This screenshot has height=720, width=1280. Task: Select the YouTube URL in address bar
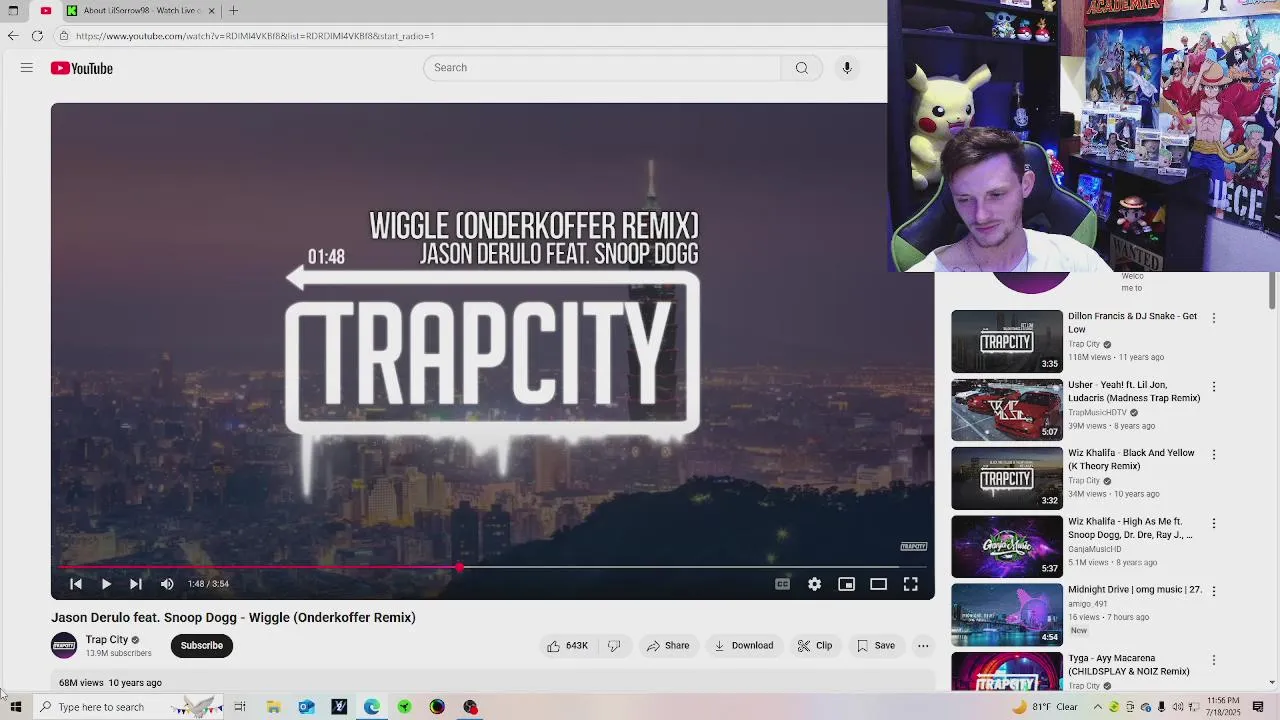pos(255,36)
